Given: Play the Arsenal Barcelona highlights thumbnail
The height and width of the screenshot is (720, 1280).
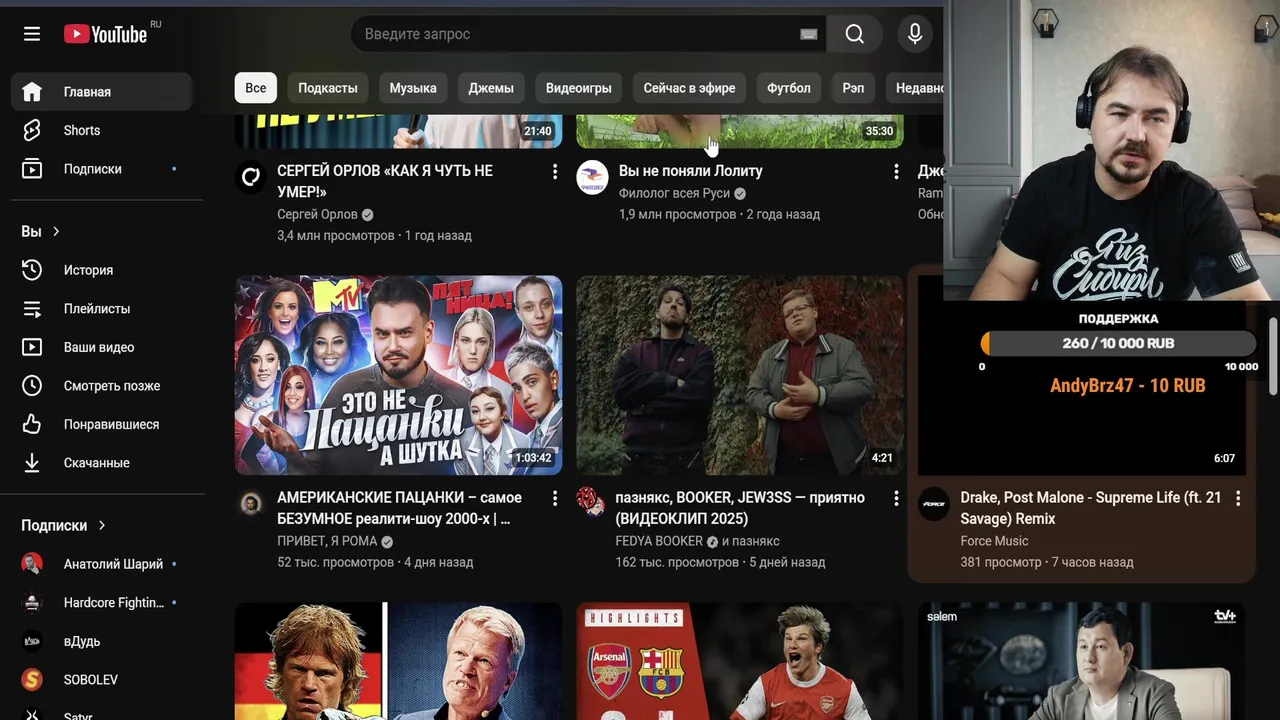Looking at the screenshot, I should click(x=740, y=661).
